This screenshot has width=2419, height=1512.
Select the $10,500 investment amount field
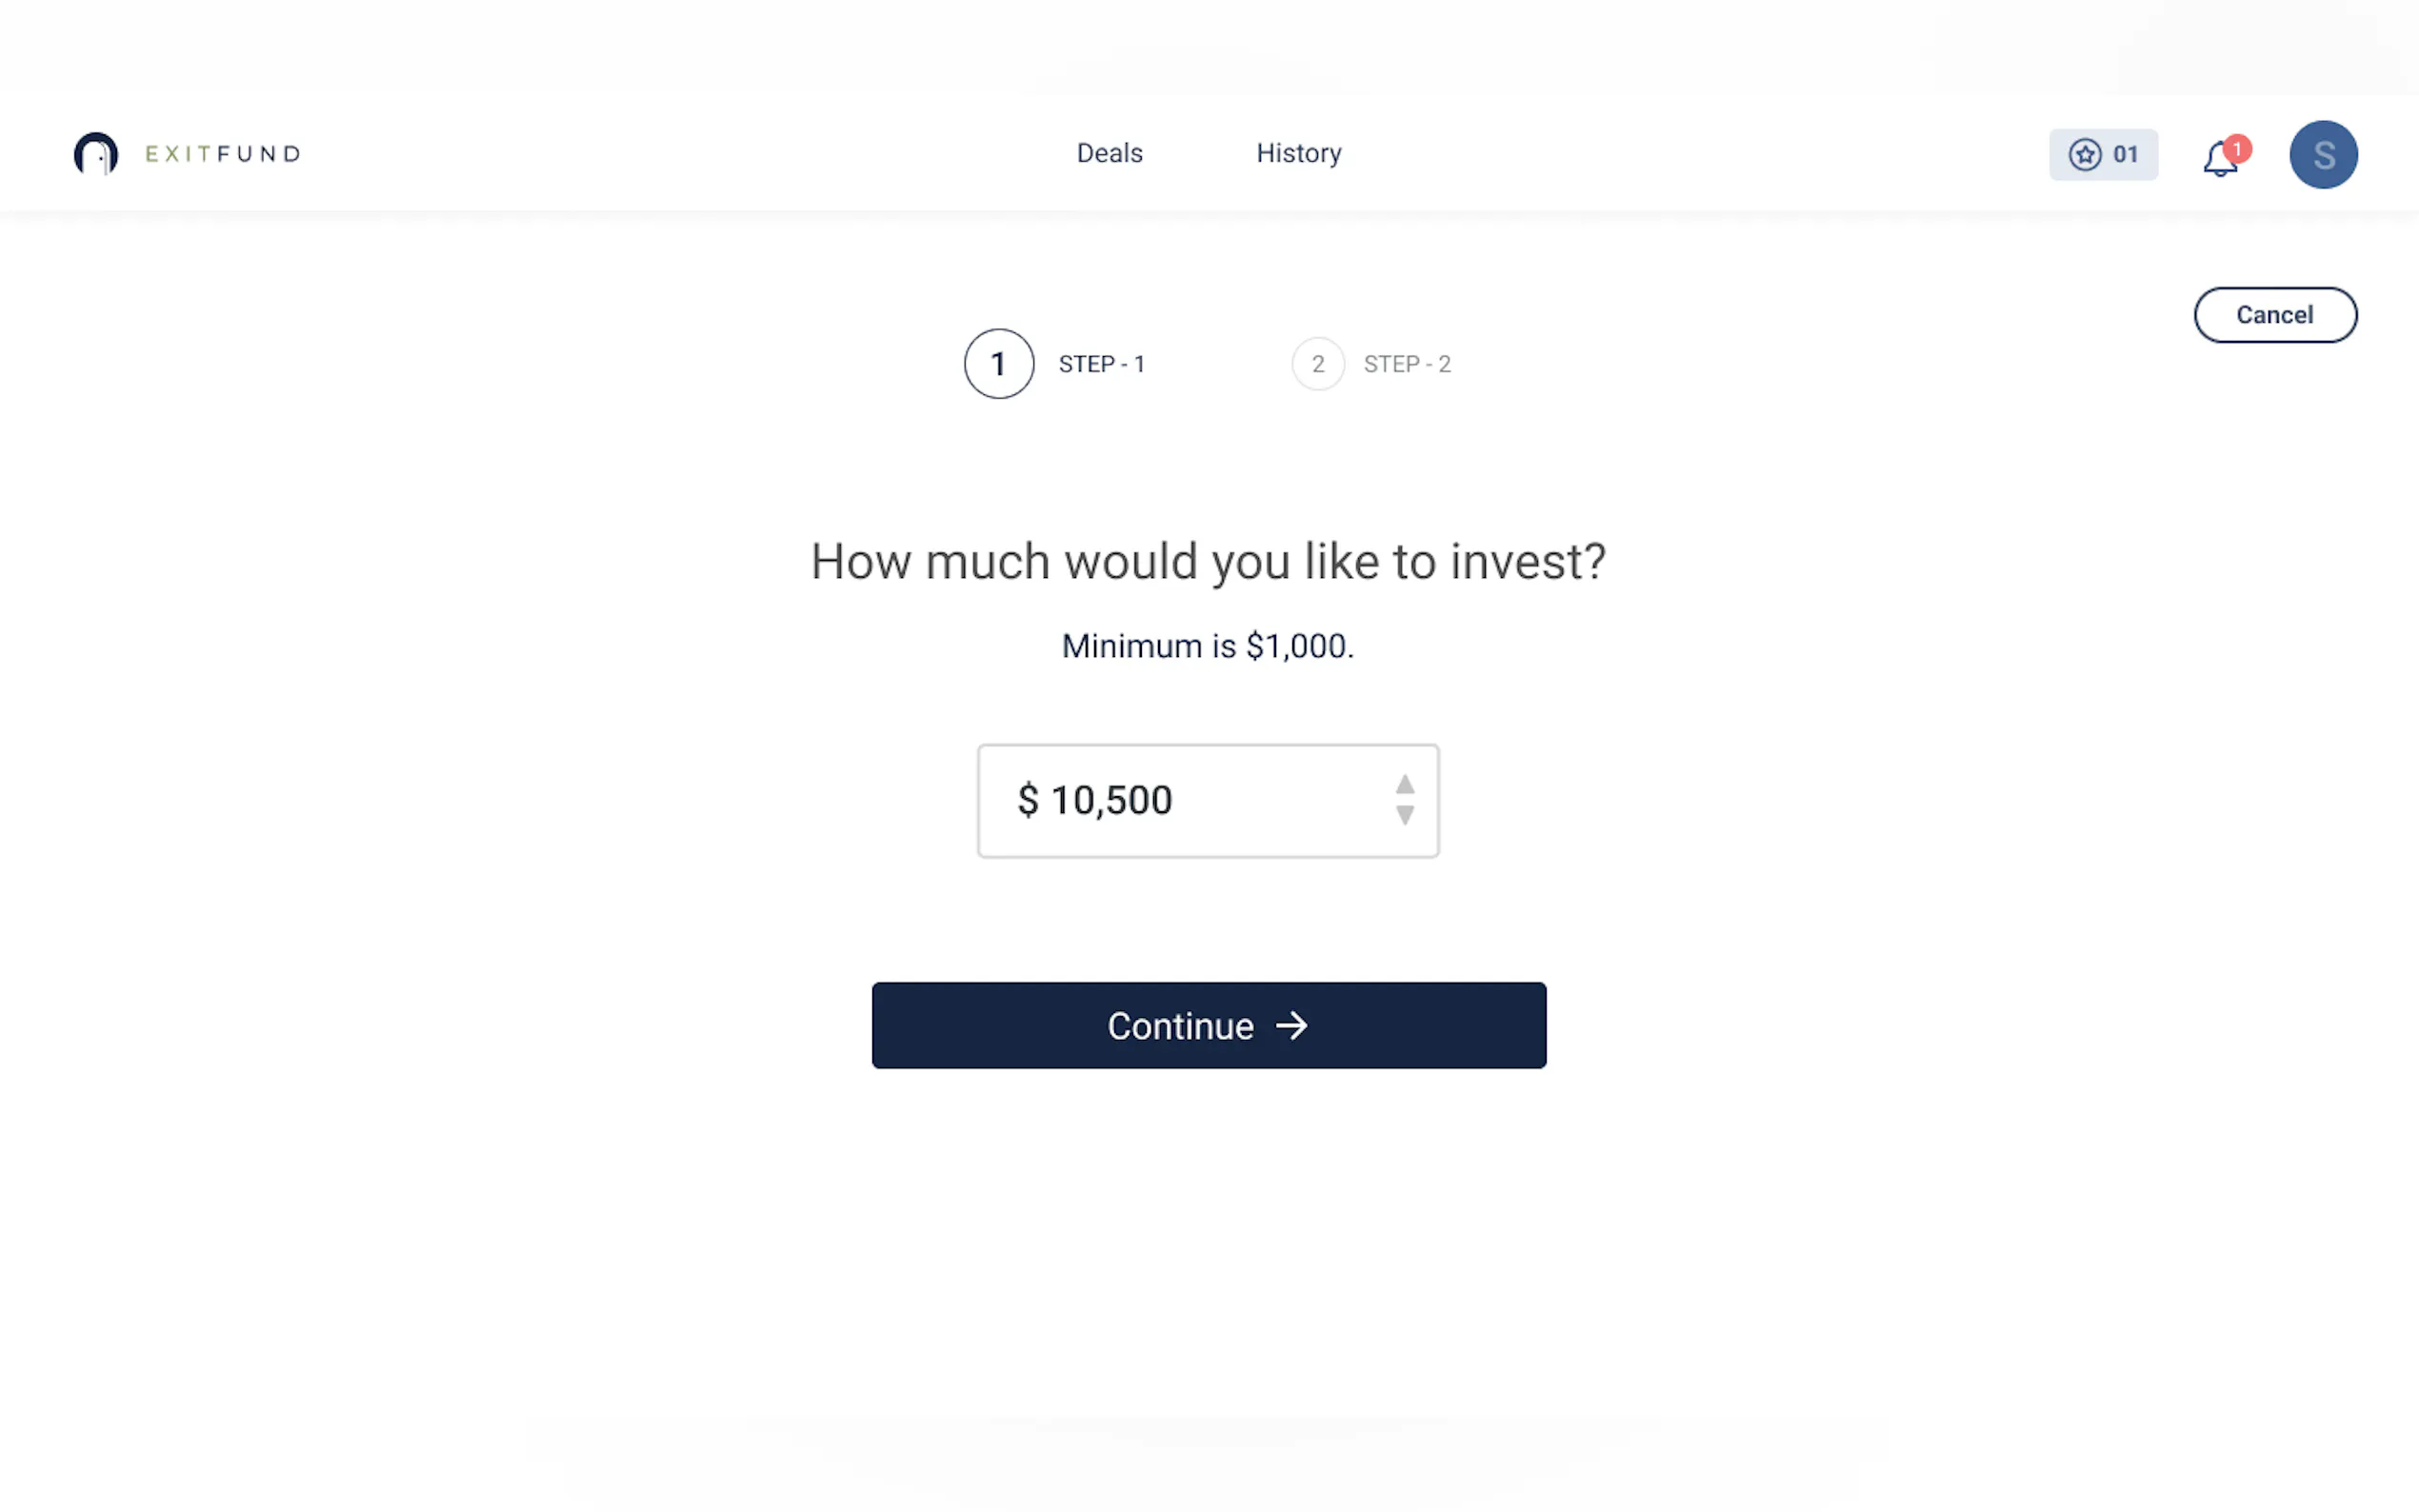point(1207,800)
